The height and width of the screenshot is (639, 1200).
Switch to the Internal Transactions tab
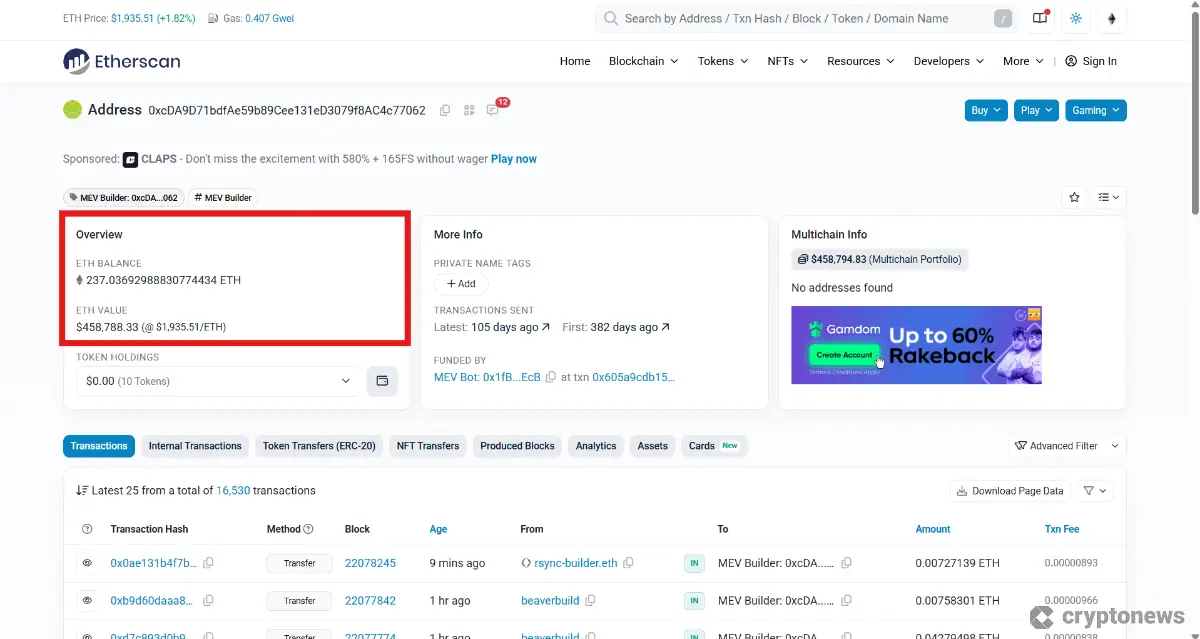pyautogui.click(x=194, y=446)
